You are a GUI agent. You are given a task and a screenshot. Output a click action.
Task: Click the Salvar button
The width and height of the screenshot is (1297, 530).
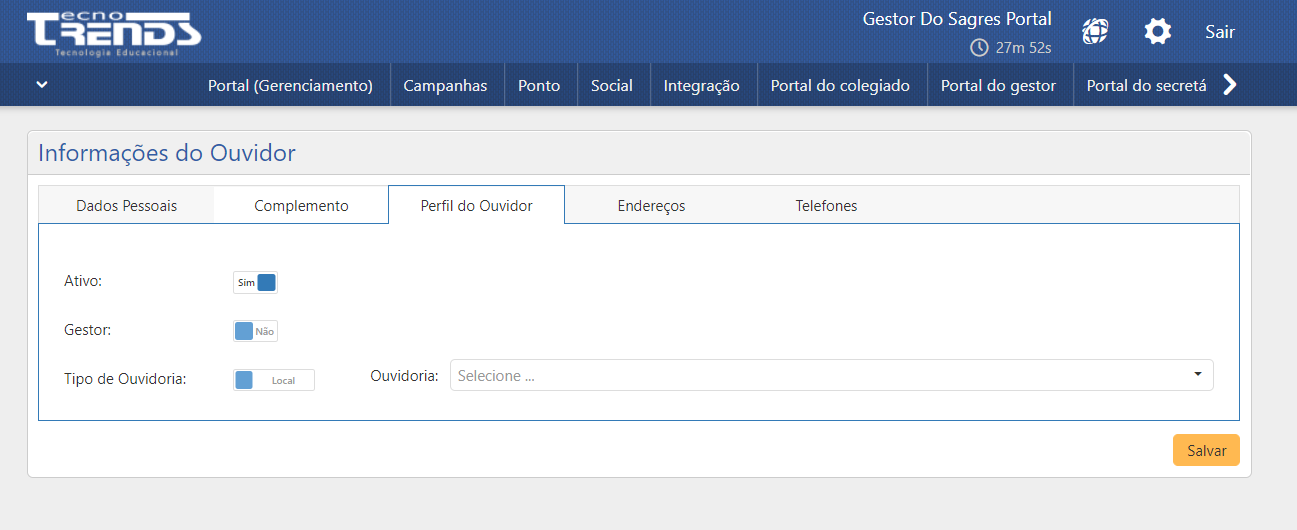1206,450
